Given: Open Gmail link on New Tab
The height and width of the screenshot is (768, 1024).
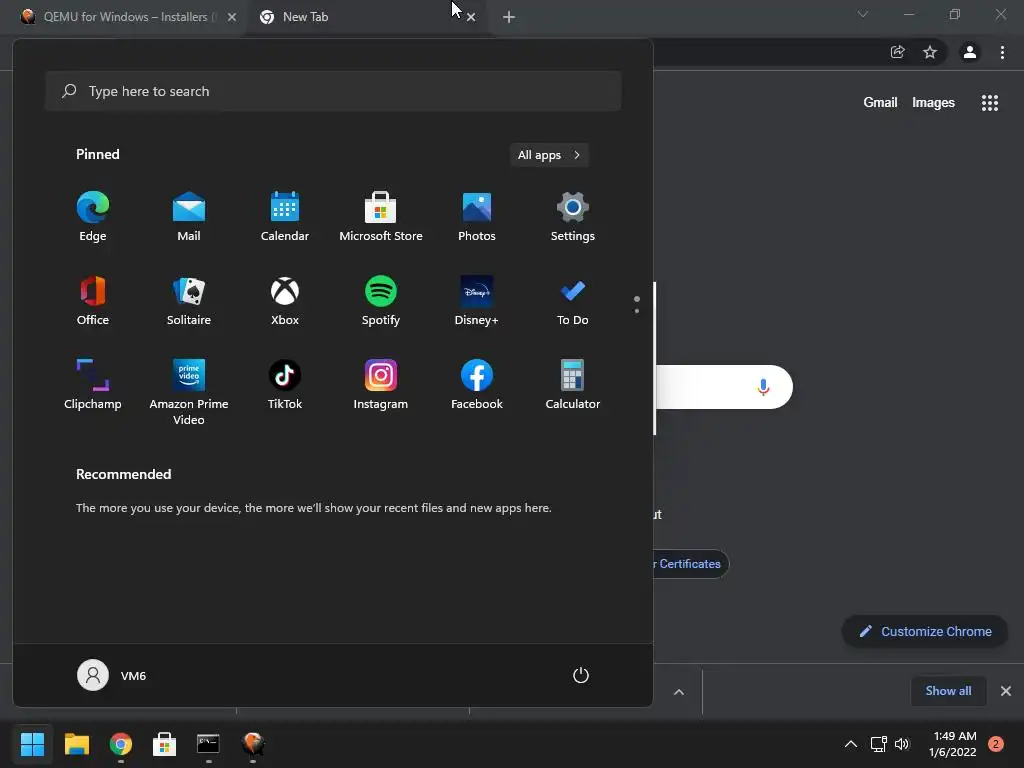Looking at the screenshot, I should click(x=880, y=103).
